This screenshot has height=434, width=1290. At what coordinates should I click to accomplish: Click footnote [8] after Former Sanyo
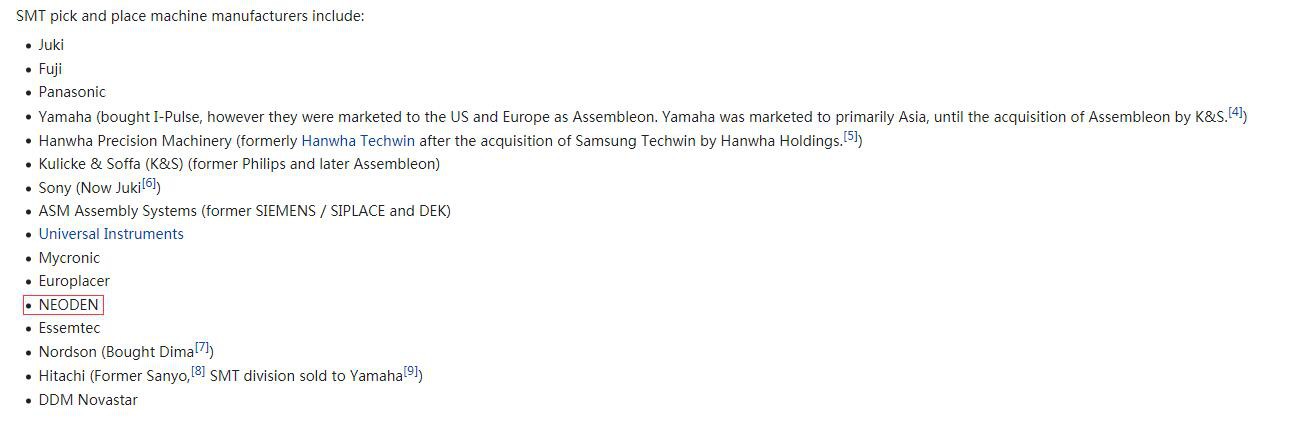click(198, 372)
